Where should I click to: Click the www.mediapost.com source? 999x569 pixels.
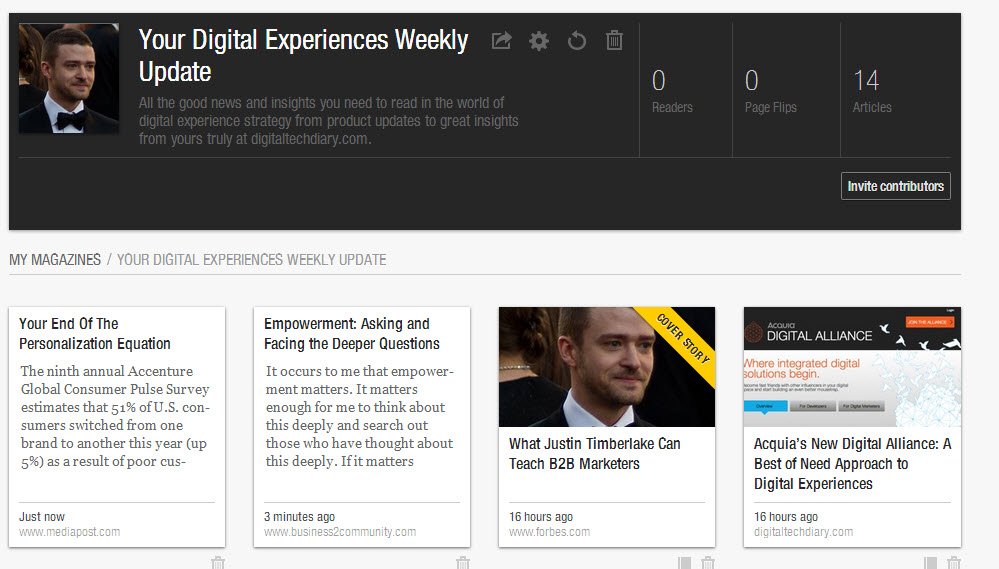pyautogui.click(x=69, y=532)
